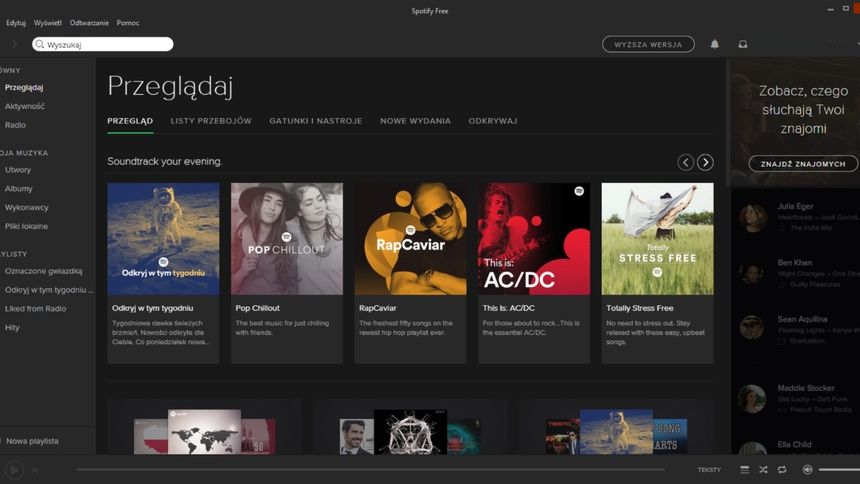Toggle repeat playback

[782, 469]
